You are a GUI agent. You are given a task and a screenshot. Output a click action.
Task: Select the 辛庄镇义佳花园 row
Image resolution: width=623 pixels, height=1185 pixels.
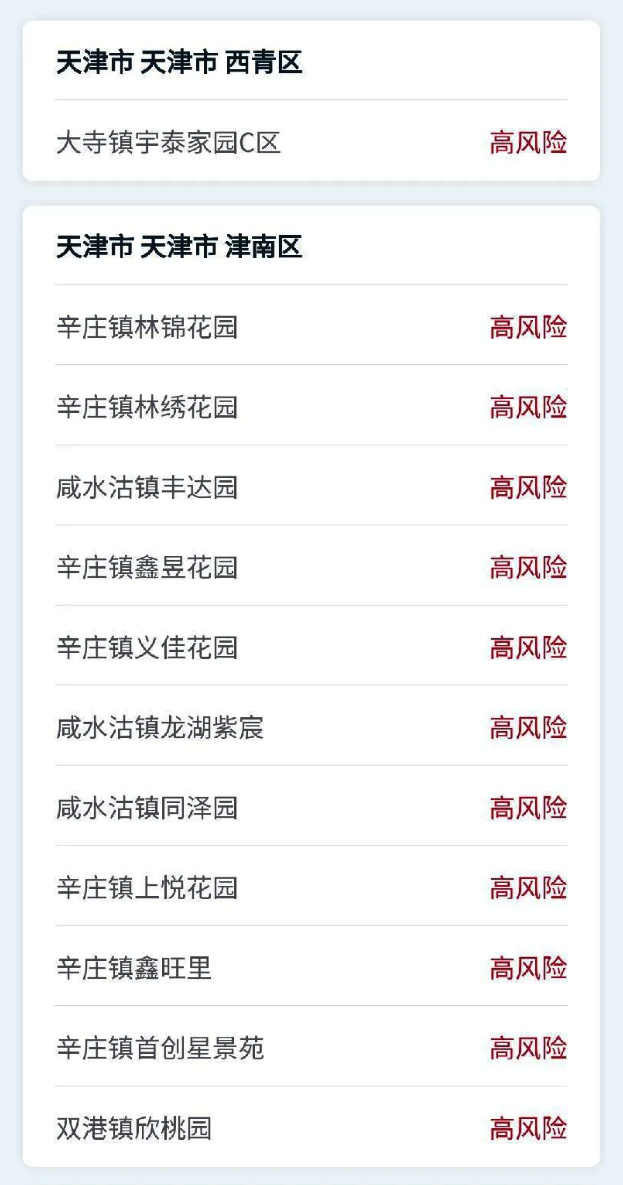pyautogui.click(x=311, y=648)
